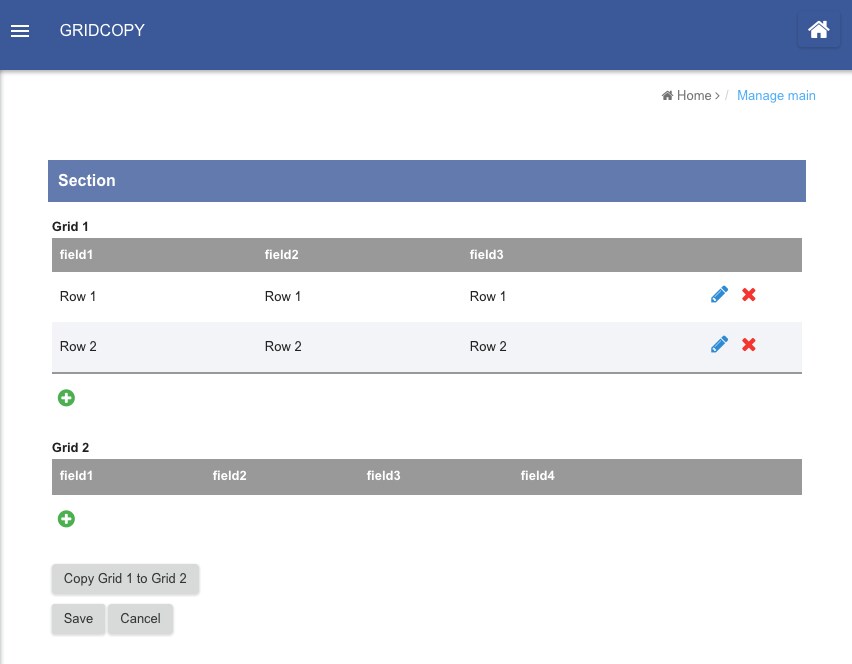852x664 pixels.
Task: Click the Save button
Action: [x=78, y=619]
